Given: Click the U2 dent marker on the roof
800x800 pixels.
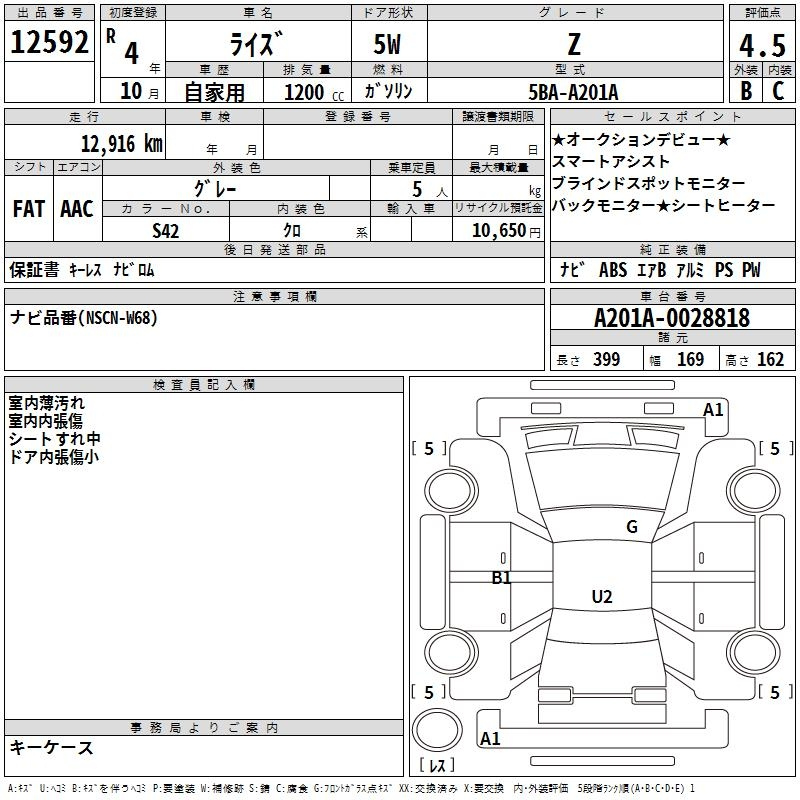Looking at the screenshot, I should click(x=601, y=597).
